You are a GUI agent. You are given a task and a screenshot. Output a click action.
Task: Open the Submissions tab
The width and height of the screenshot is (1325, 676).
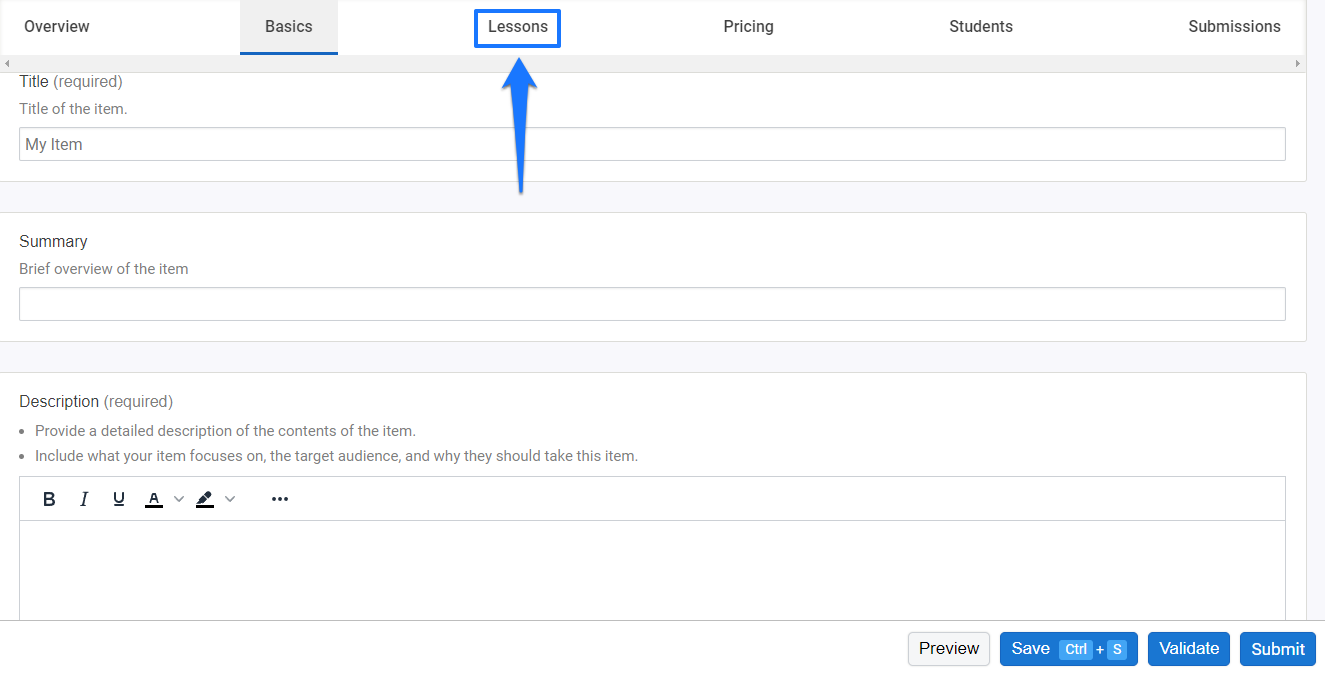(1234, 26)
